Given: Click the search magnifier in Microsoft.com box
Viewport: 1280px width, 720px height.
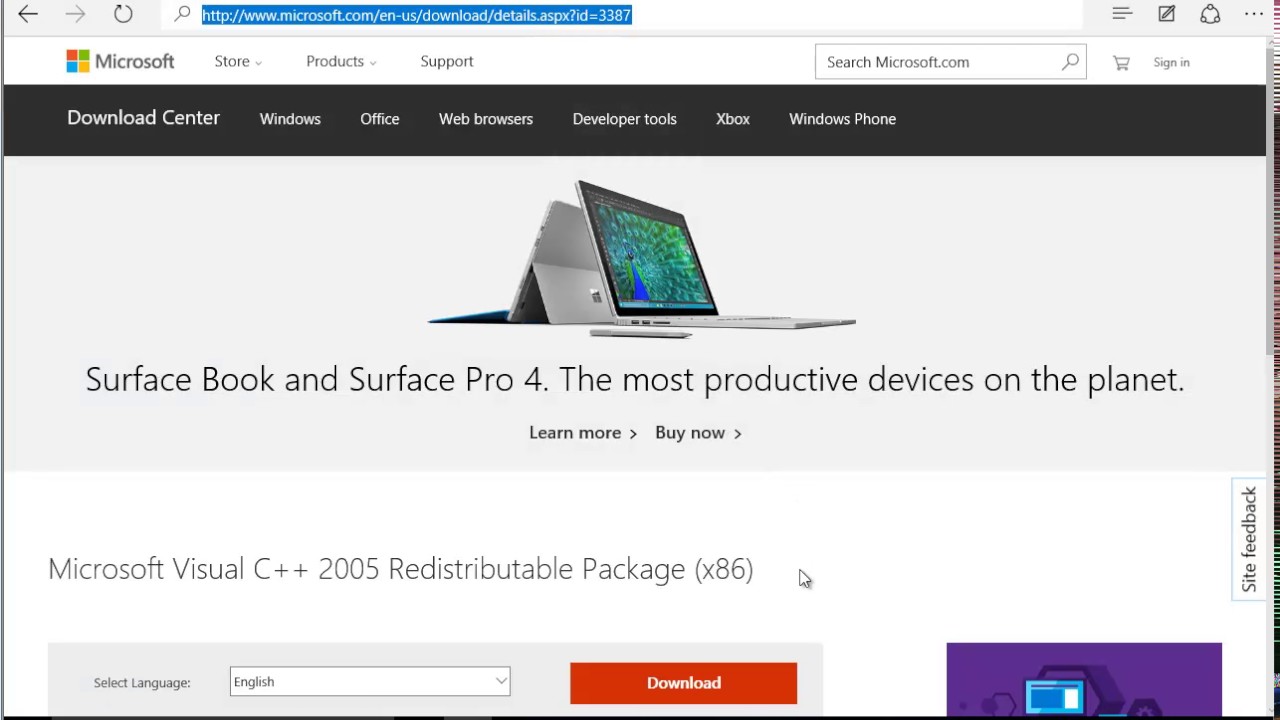Looking at the screenshot, I should pyautogui.click(x=1070, y=61).
